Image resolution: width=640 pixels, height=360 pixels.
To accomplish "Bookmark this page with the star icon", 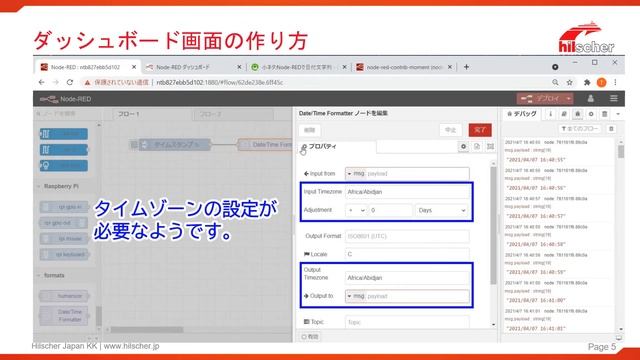I will 569,82.
